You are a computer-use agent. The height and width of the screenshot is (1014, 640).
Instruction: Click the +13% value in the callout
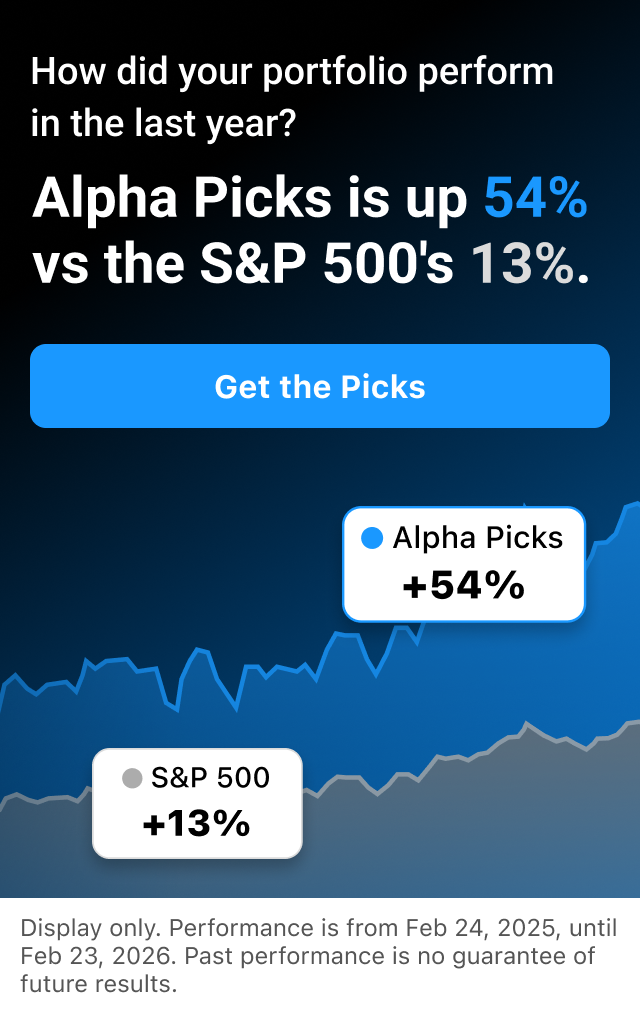196,824
